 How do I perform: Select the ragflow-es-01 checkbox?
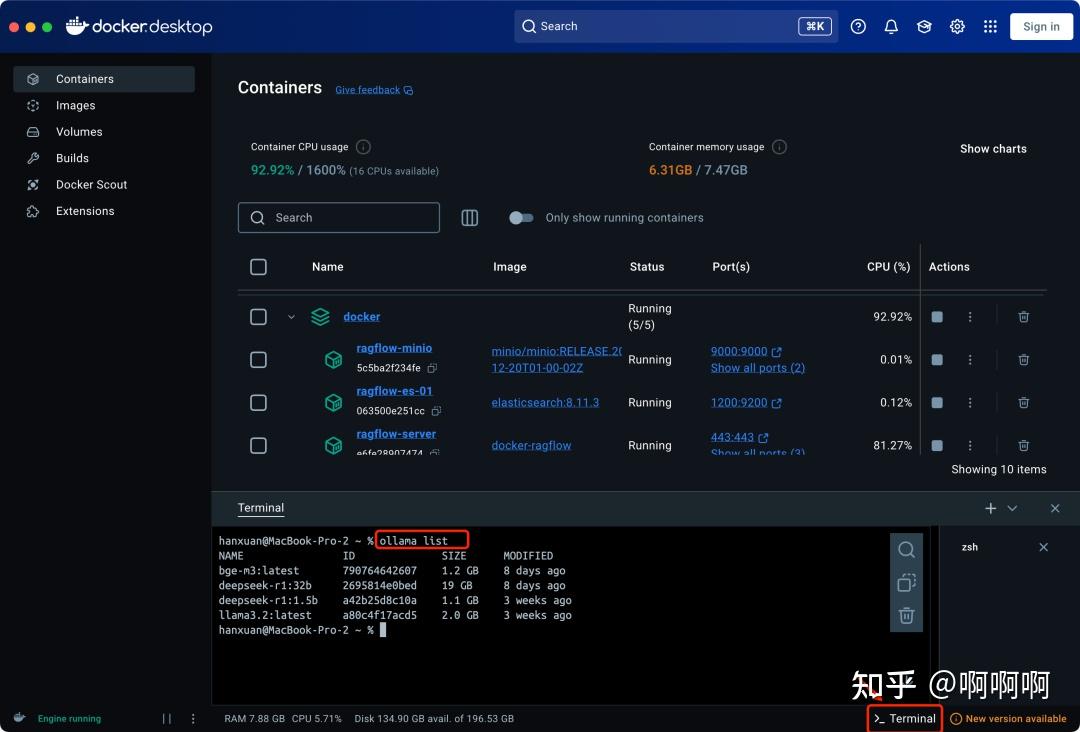[x=258, y=402]
